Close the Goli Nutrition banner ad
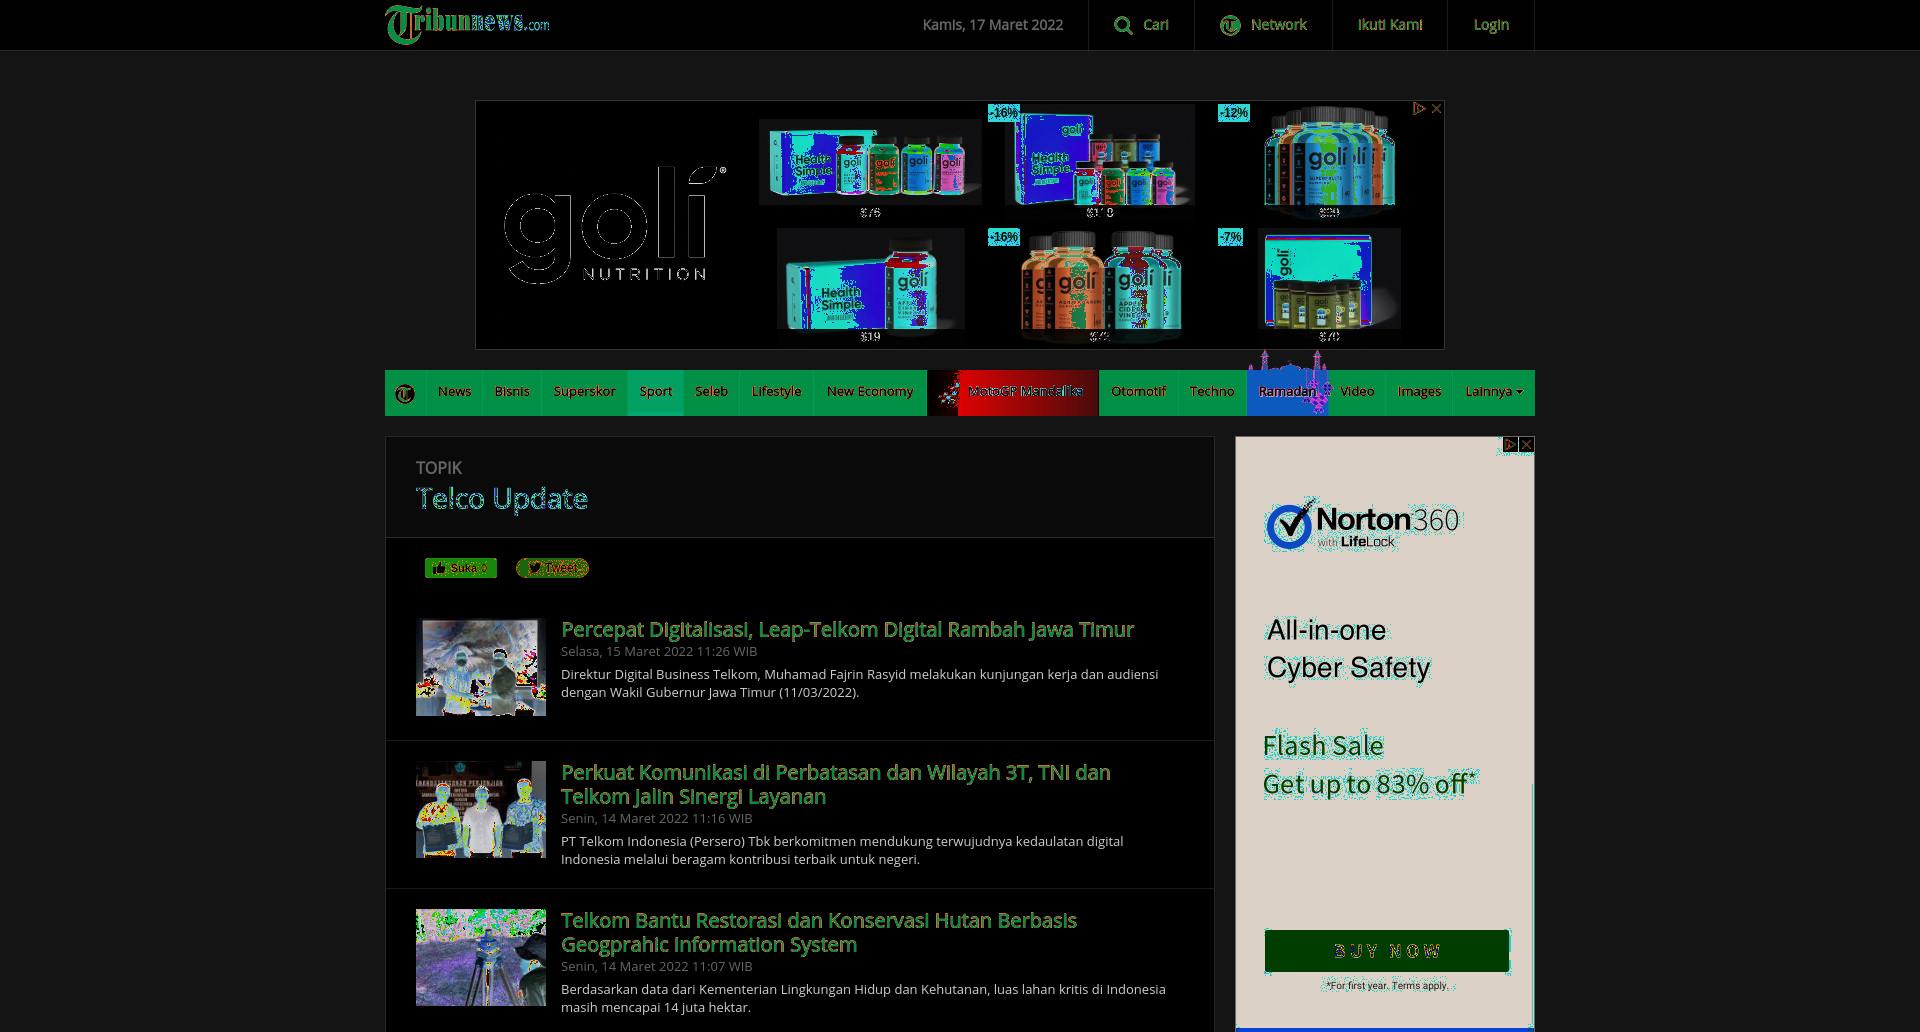This screenshot has width=1920, height=1032. (x=1436, y=109)
